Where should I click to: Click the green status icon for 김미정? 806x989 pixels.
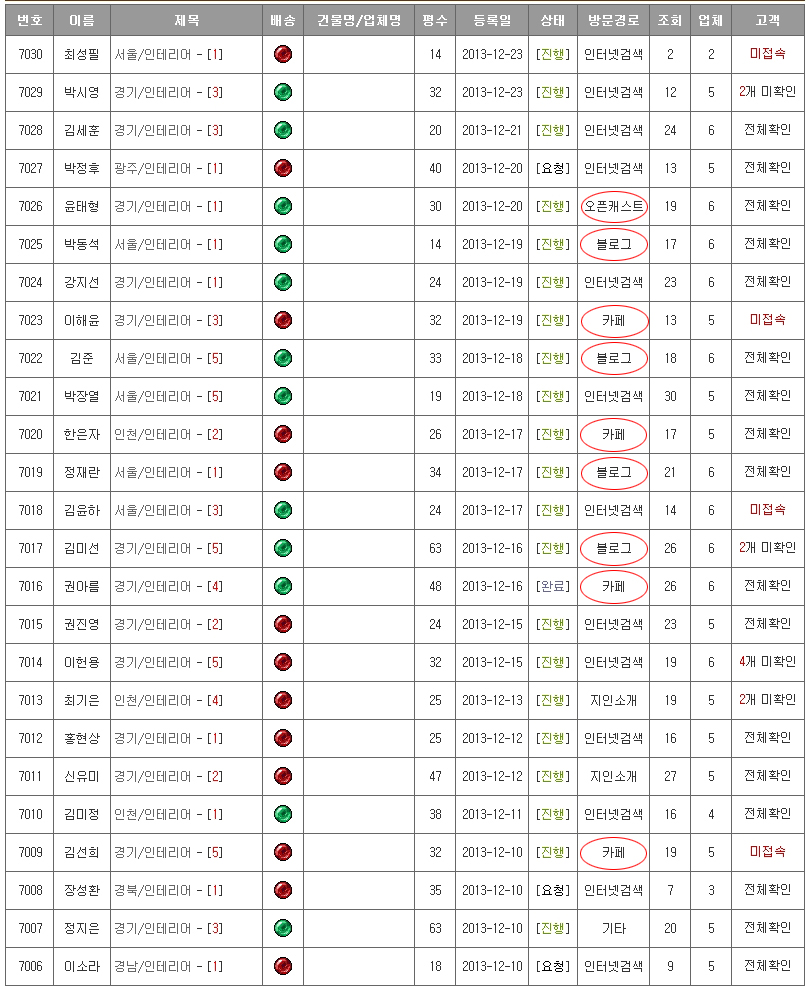[283, 814]
